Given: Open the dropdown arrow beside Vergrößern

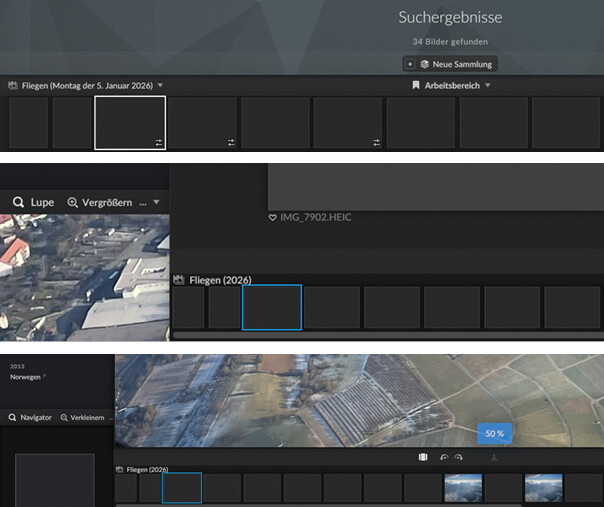Looking at the screenshot, I should pos(157,202).
